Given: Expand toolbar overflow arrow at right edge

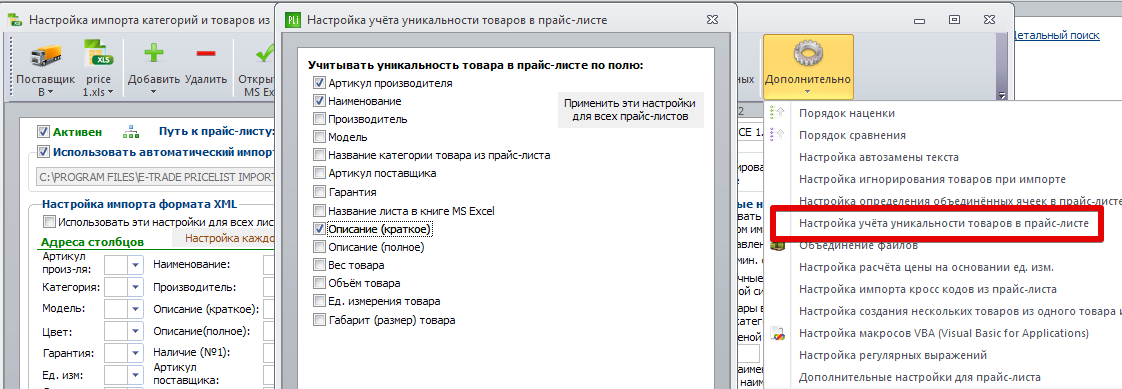Looking at the screenshot, I should [x=1003, y=94].
